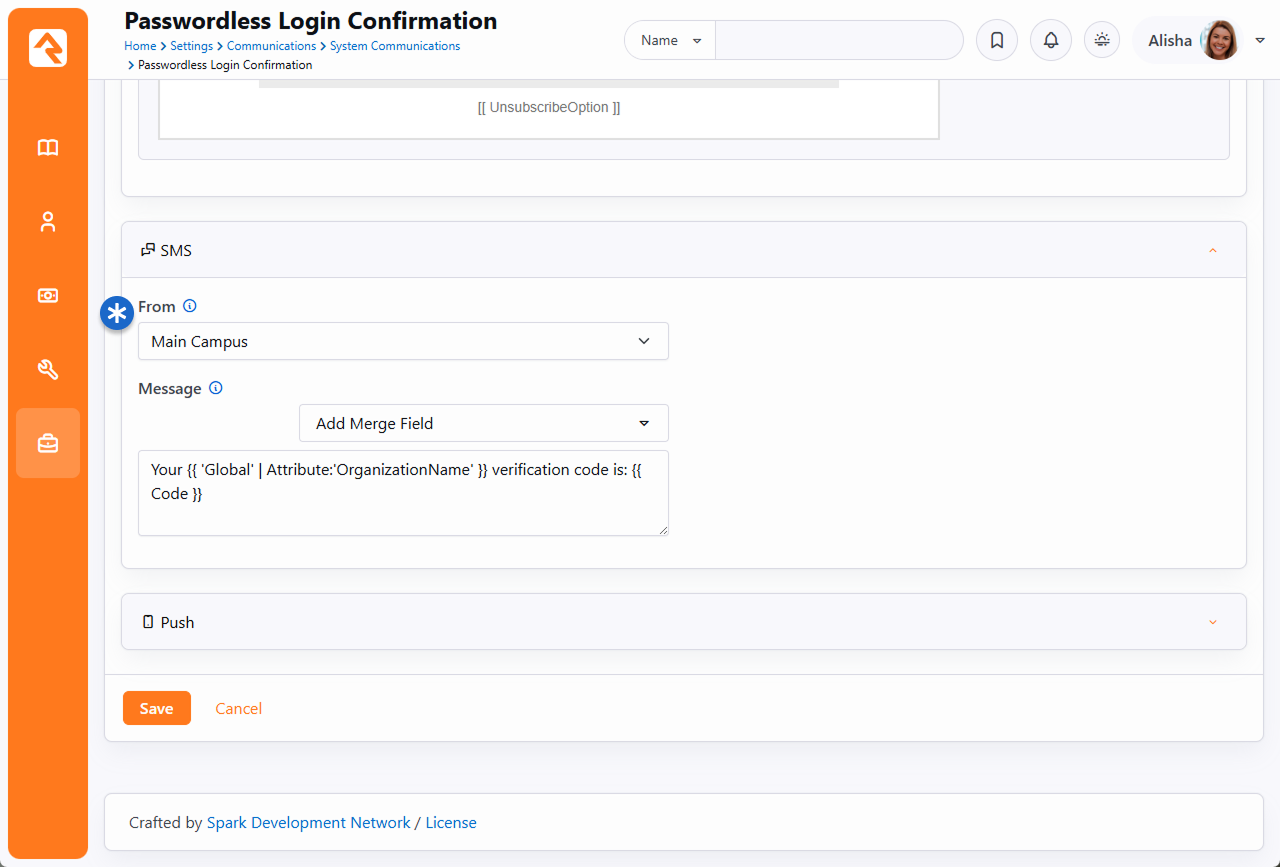Open the Add Merge Field dropdown
Image resolution: width=1280 pixels, height=867 pixels.
(x=483, y=424)
